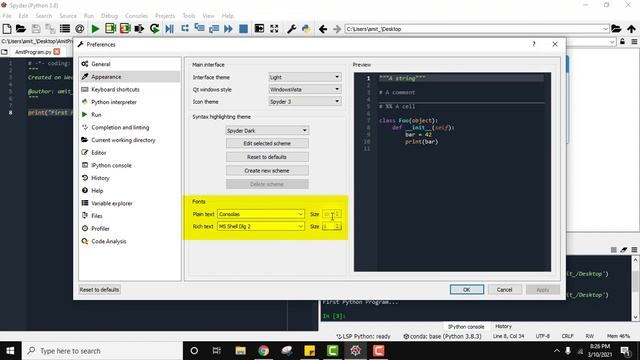Click the debugger Step over icon
640x360 pixels.
(x=185, y=29)
